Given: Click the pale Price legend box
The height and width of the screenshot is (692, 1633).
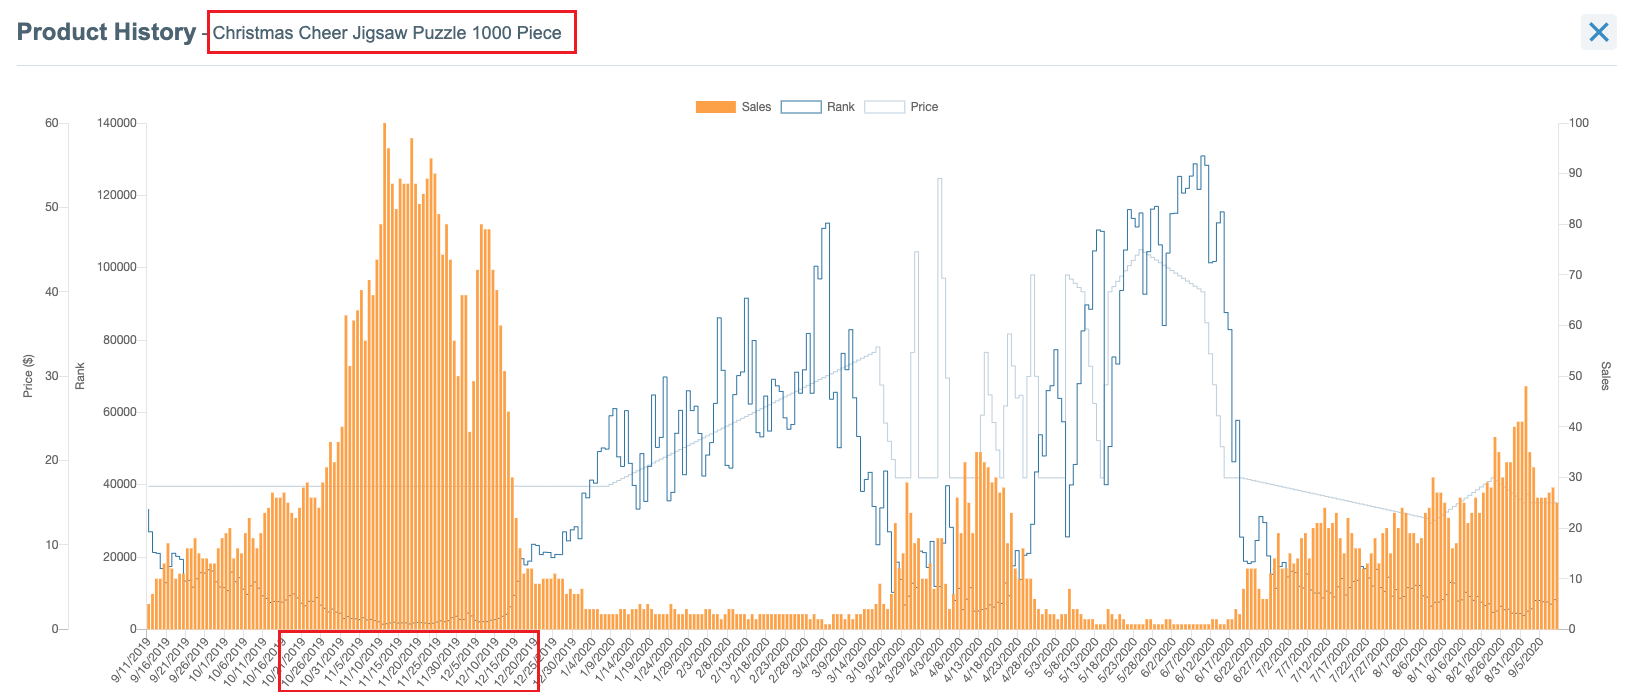Looking at the screenshot, I should point(884,107).
